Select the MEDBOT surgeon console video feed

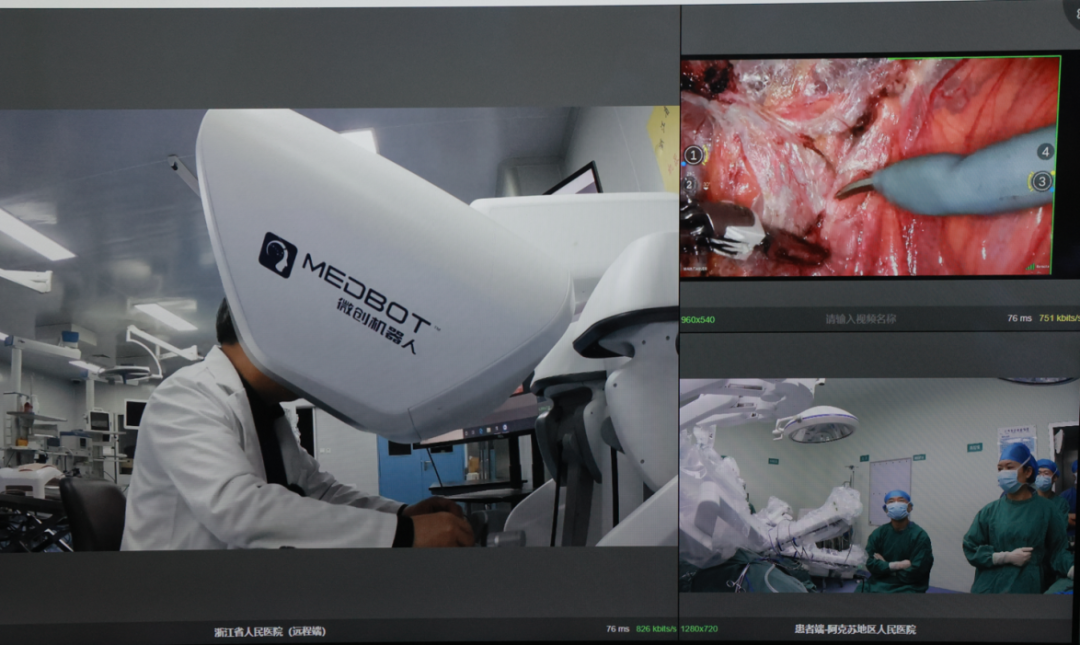tap(339, 328)
